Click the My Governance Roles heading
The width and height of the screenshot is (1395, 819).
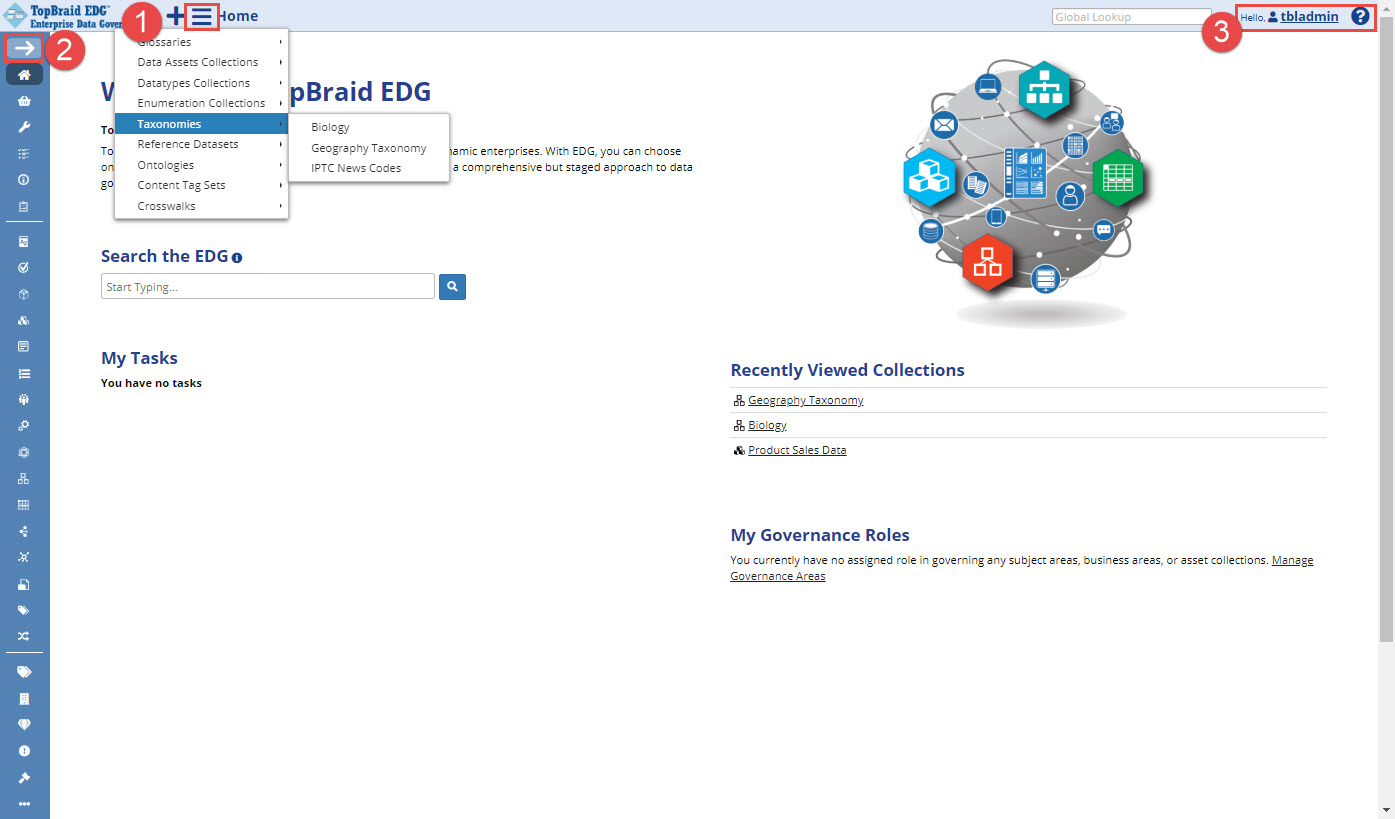tap(820, 535)
